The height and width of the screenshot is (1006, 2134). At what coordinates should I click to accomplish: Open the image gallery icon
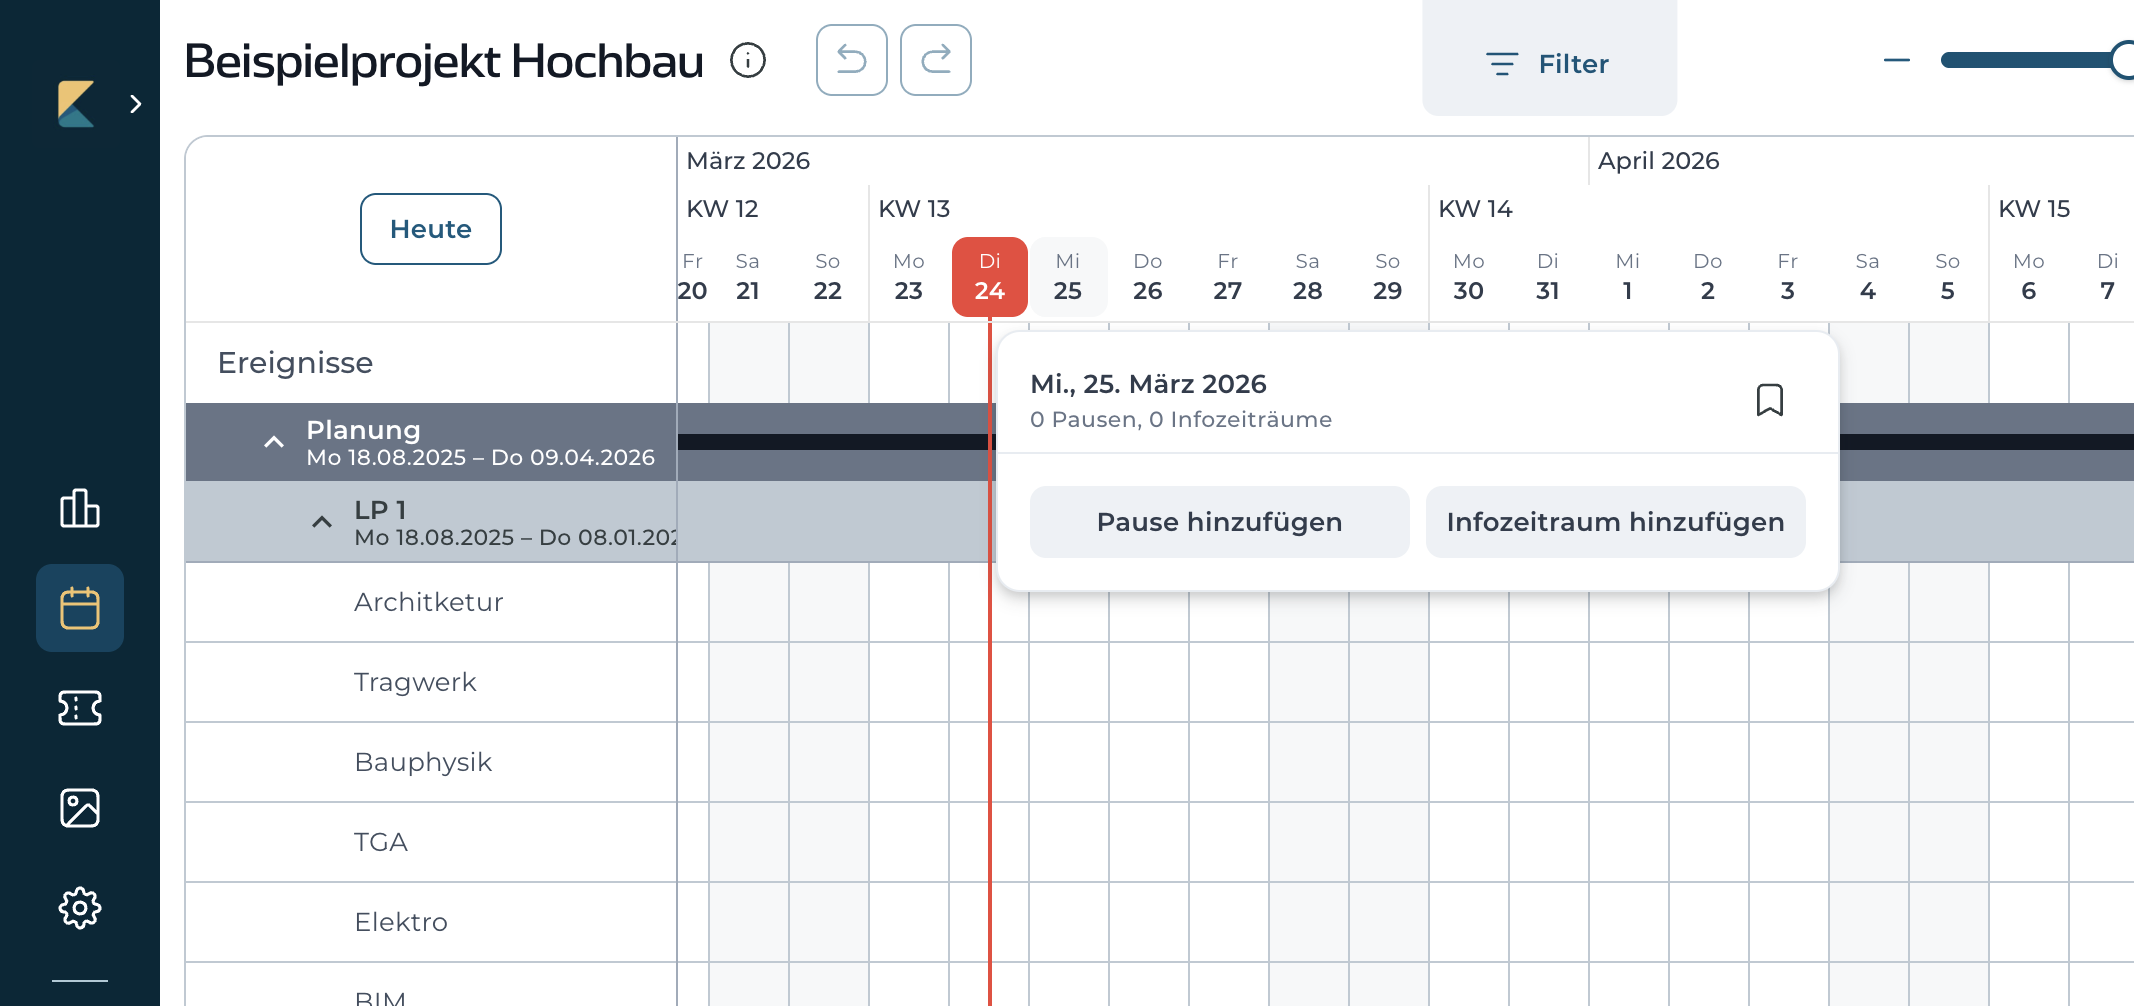(x=80, y=808)
